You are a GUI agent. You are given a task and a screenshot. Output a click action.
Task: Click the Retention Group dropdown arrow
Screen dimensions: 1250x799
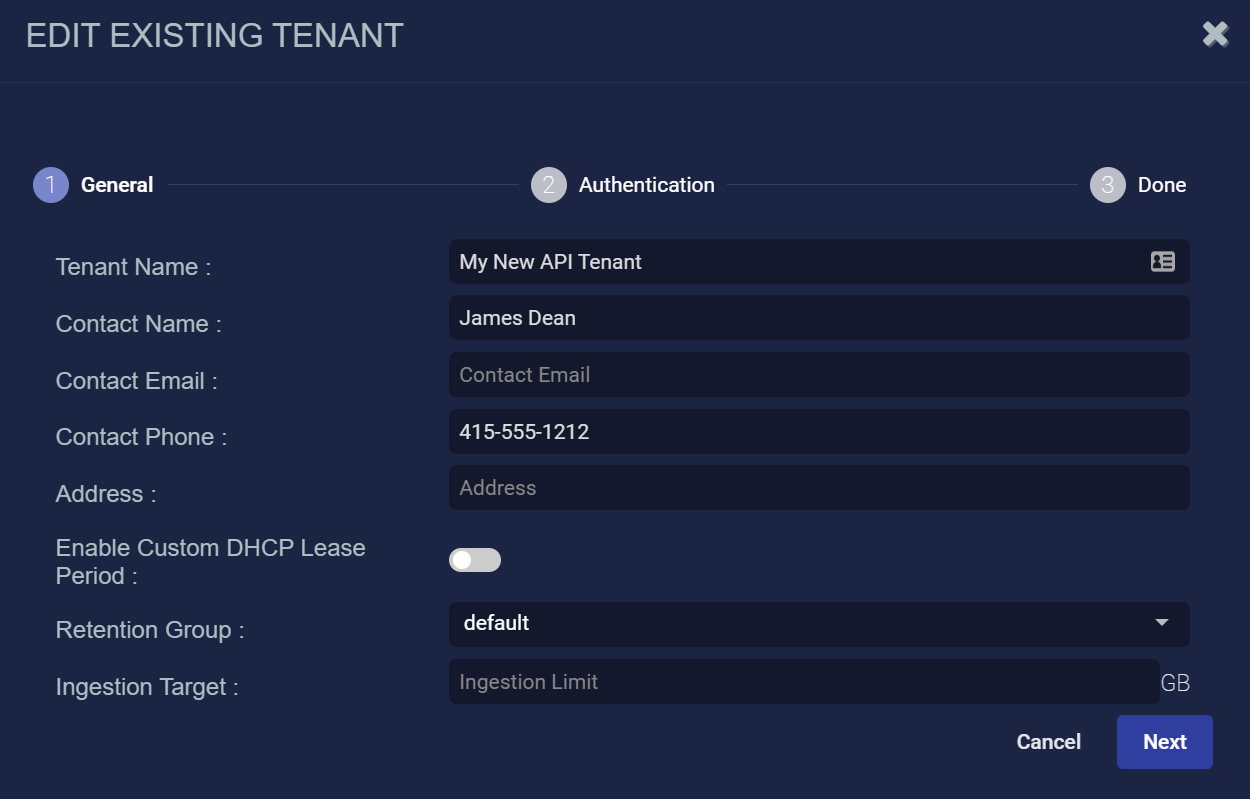click(1162, 623)
